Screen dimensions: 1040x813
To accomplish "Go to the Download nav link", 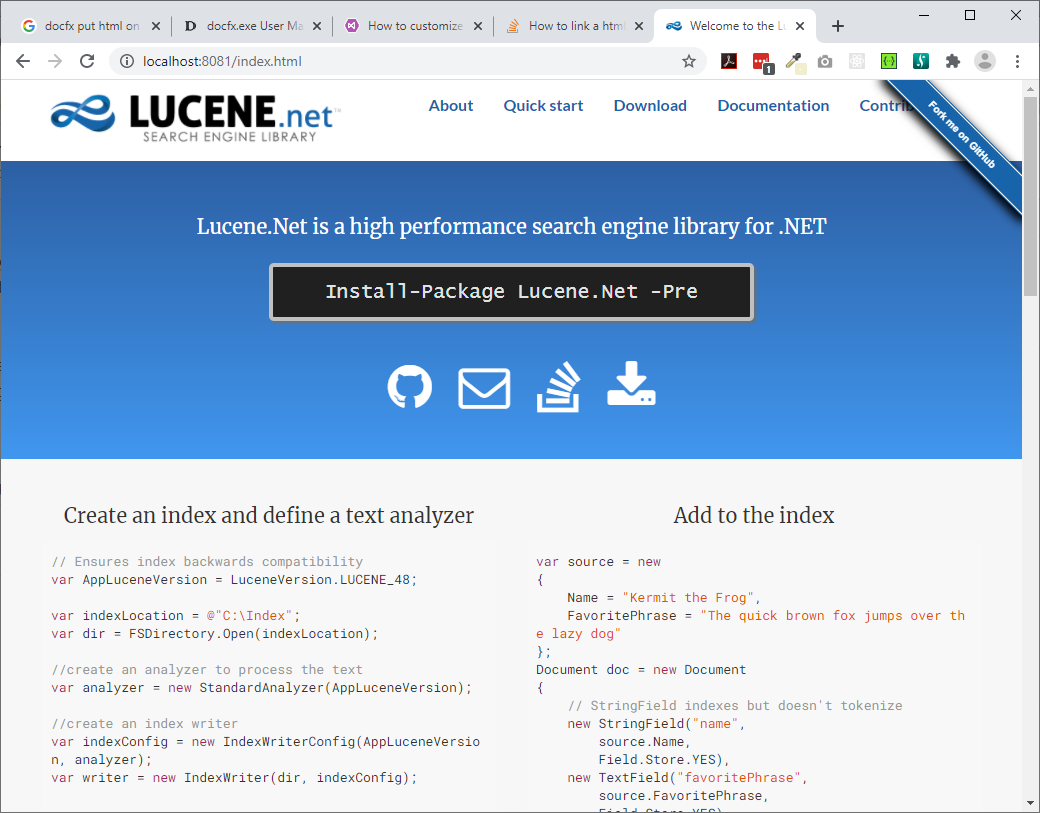I will point(650,105).
